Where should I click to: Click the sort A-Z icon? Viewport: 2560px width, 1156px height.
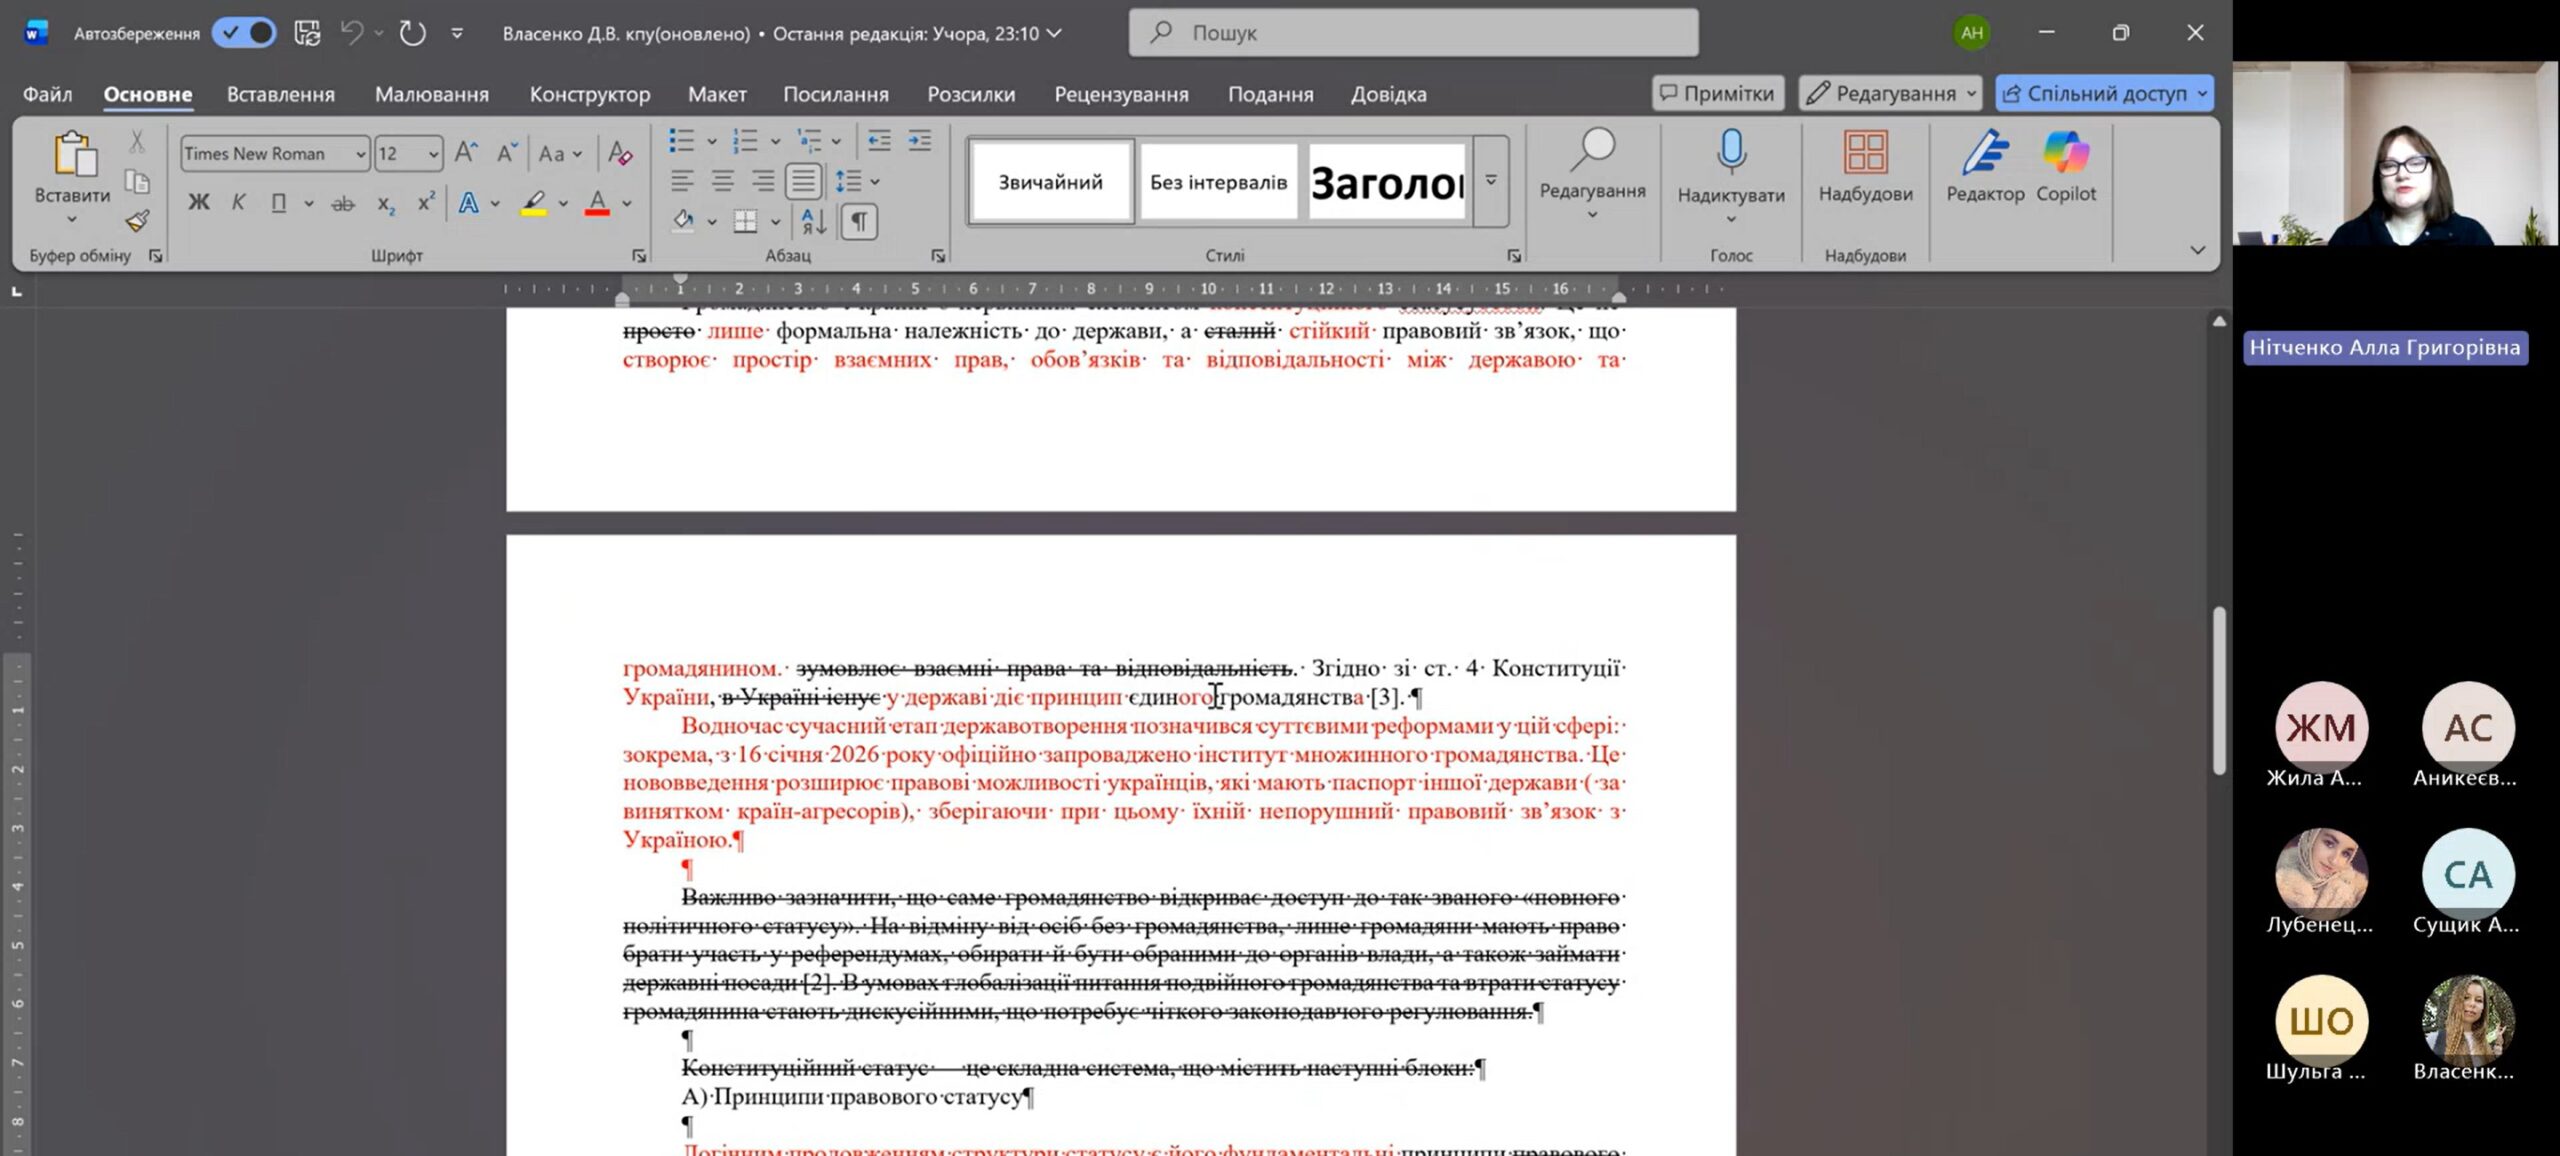coord(814,221)
